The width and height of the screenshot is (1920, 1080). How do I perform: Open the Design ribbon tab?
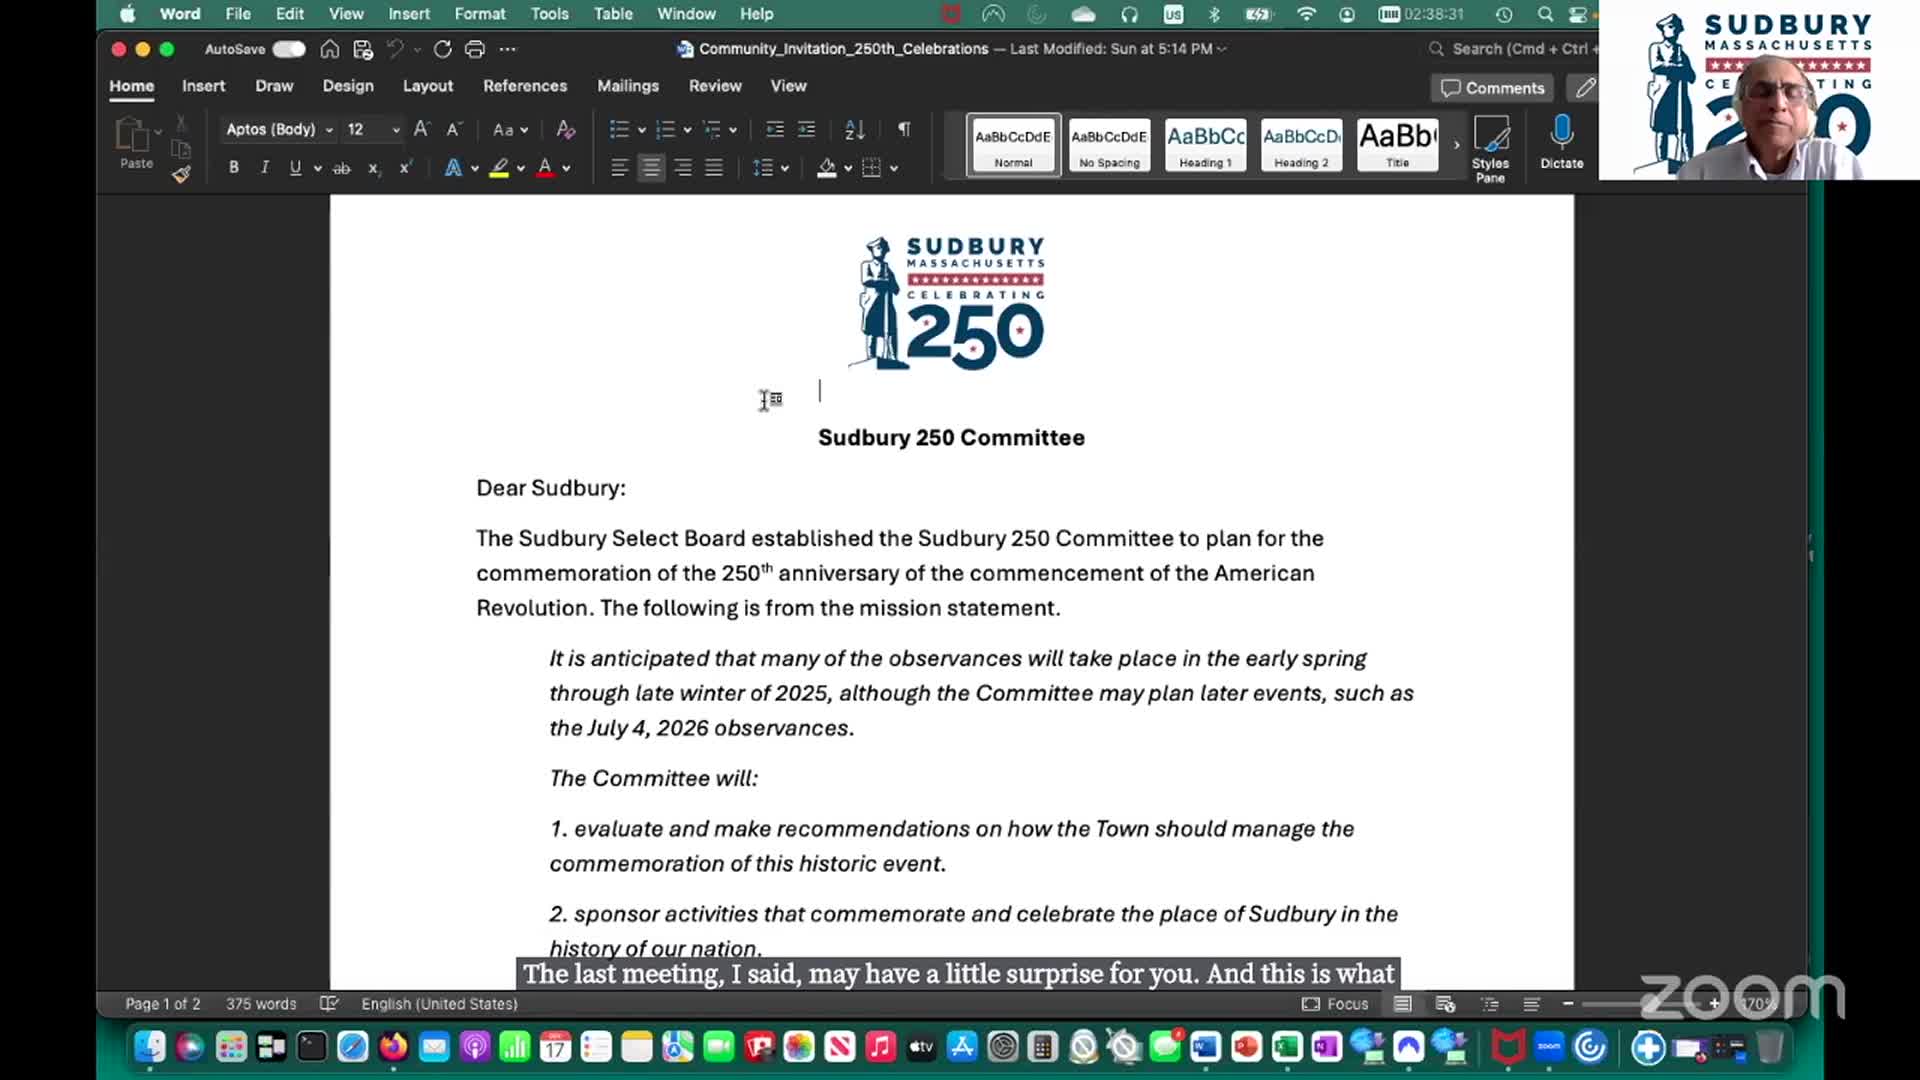[x=348, y=86]
